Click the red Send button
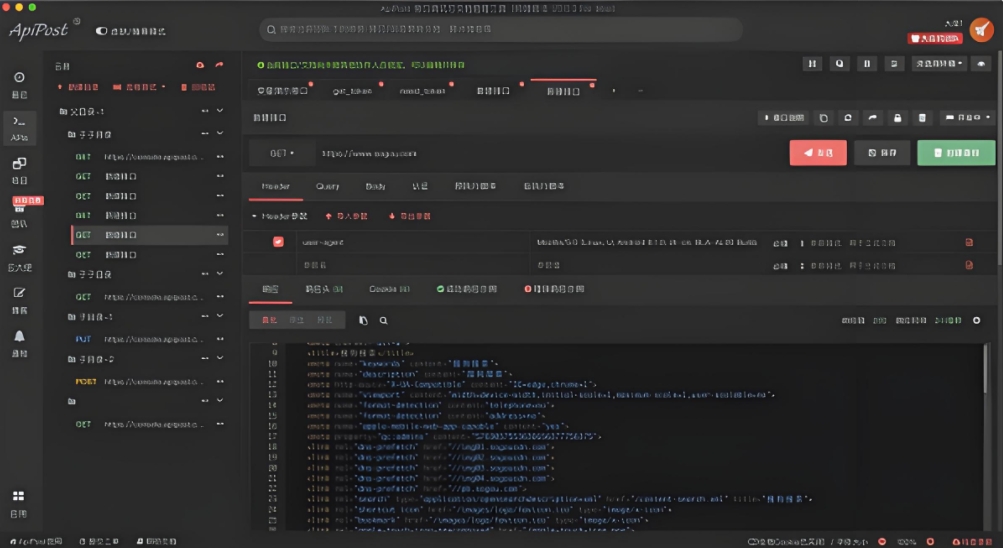This screenshot has height=548, width=1003. pos(817,153)
